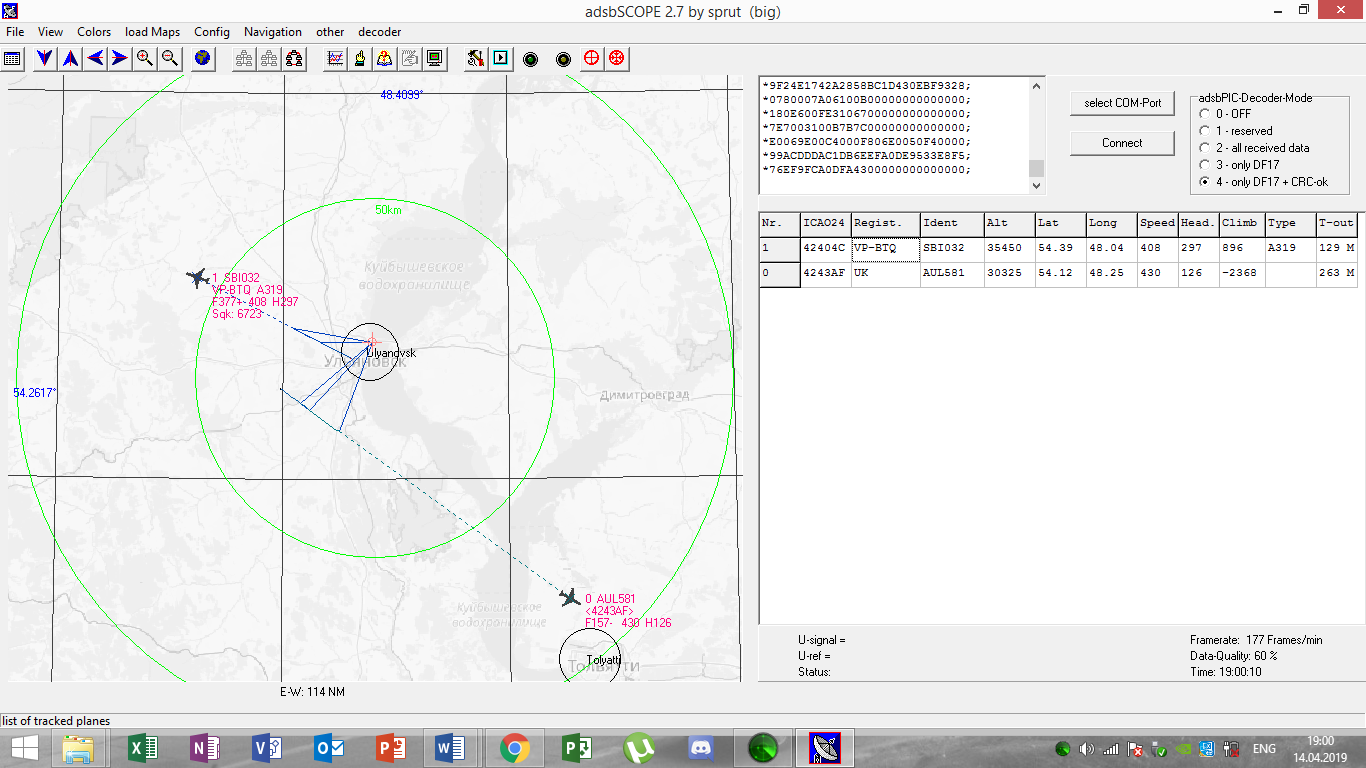Click the zoom out magnifier icon
The width and height of the screenshot is (1366, 768).
pyautogui.click(x=170, y=58)
